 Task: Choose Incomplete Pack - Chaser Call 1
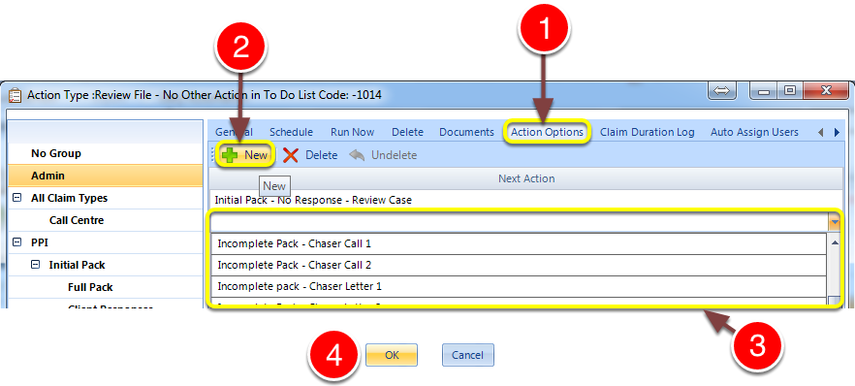tap(519, 244)
